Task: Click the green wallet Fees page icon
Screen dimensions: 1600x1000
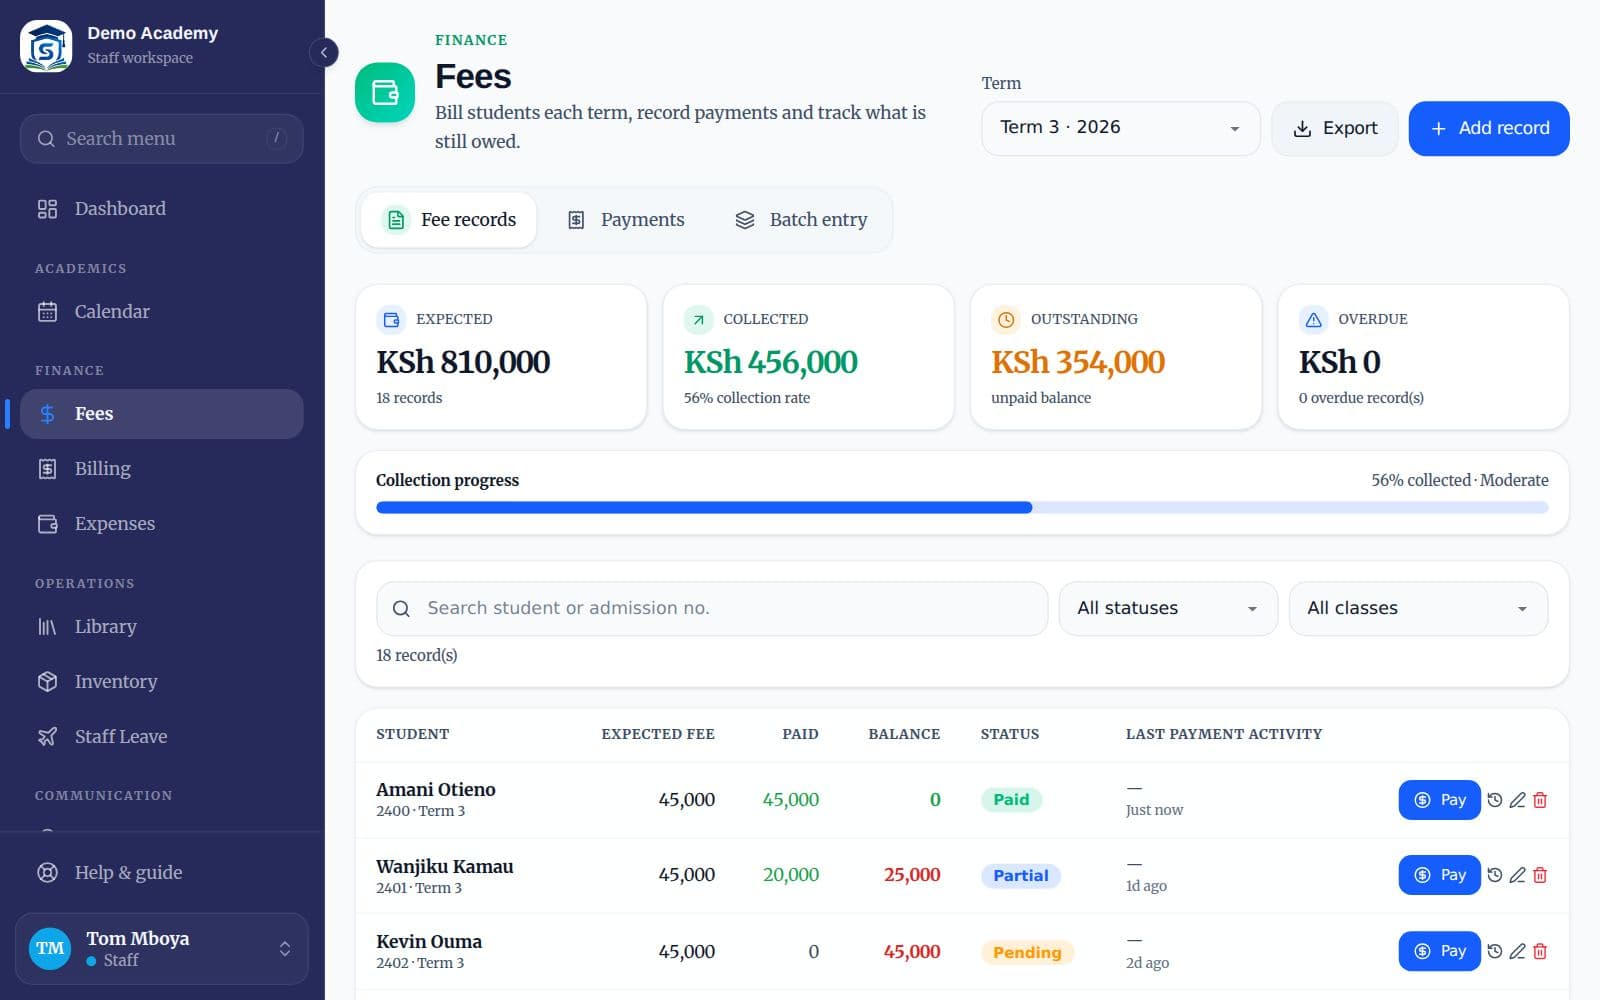Action: (385, 92)
